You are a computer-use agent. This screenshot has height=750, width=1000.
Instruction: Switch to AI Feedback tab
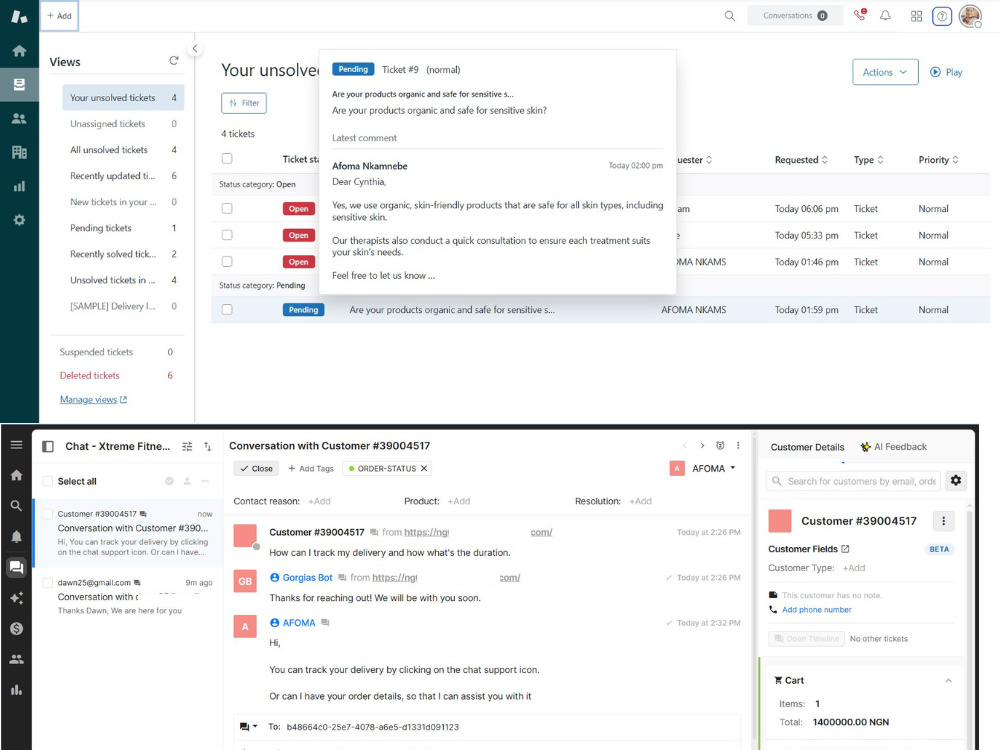pyautogui.click(x=893, y=447)
